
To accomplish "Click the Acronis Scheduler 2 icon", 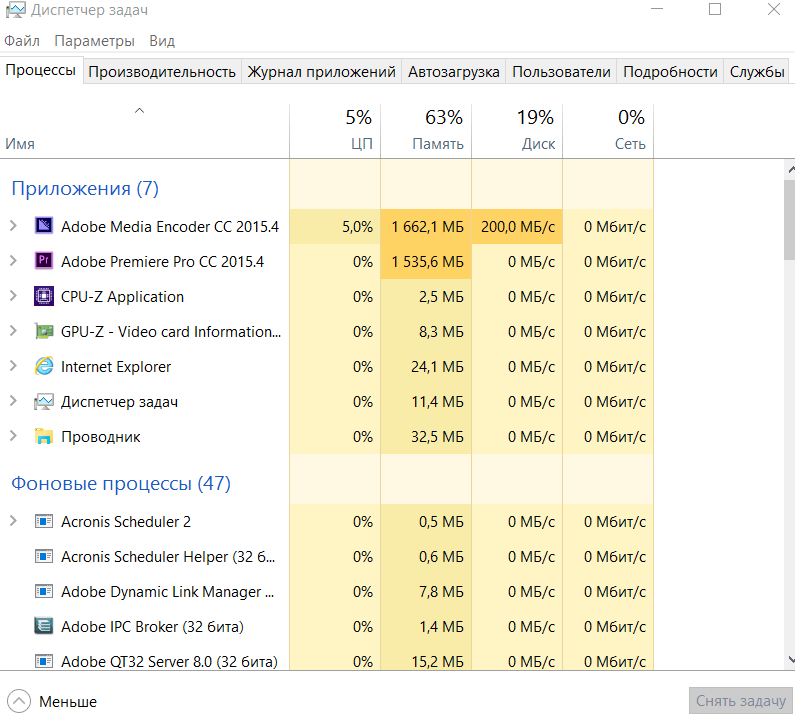I will coord(44,521).
